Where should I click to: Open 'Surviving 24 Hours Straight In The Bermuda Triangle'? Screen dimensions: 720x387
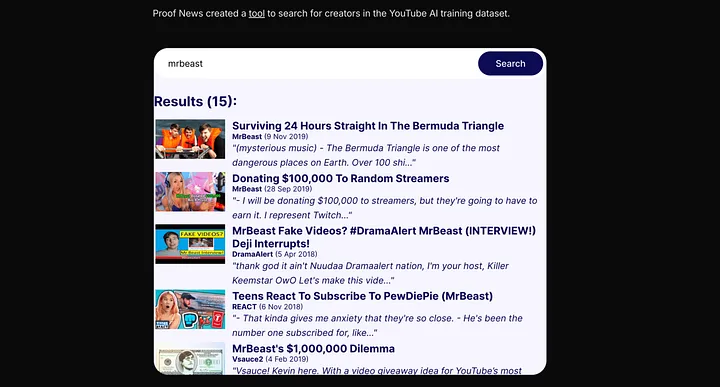pyautogui.click(x=368, y=126)
